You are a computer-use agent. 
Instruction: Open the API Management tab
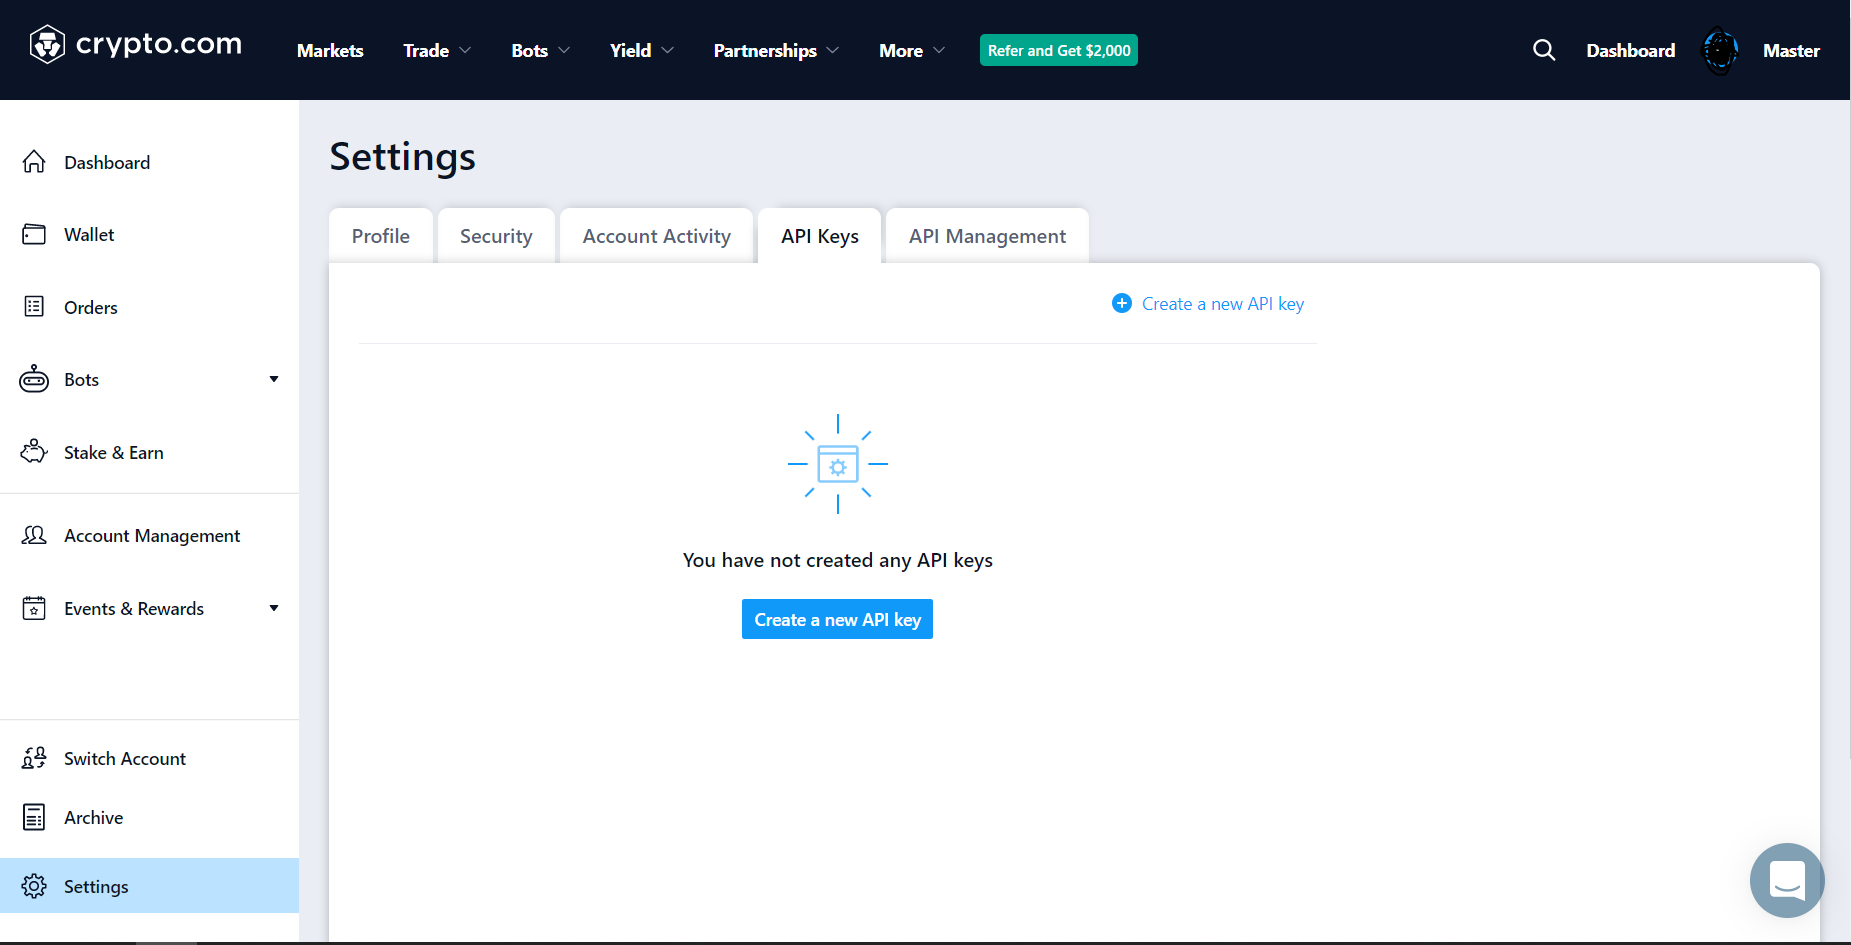tap(987, 236)
